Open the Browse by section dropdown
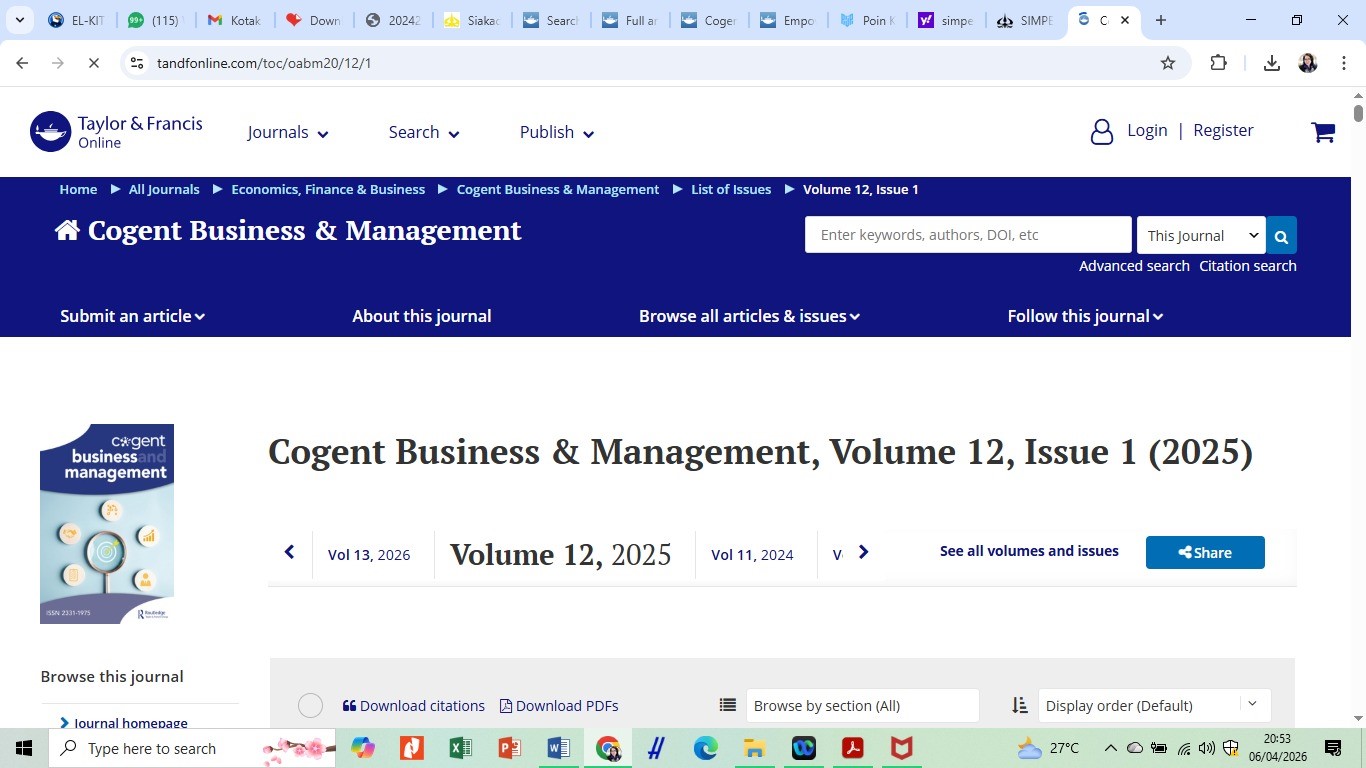The width and height of the screenshot is (1366, 768). coord(862,706)
